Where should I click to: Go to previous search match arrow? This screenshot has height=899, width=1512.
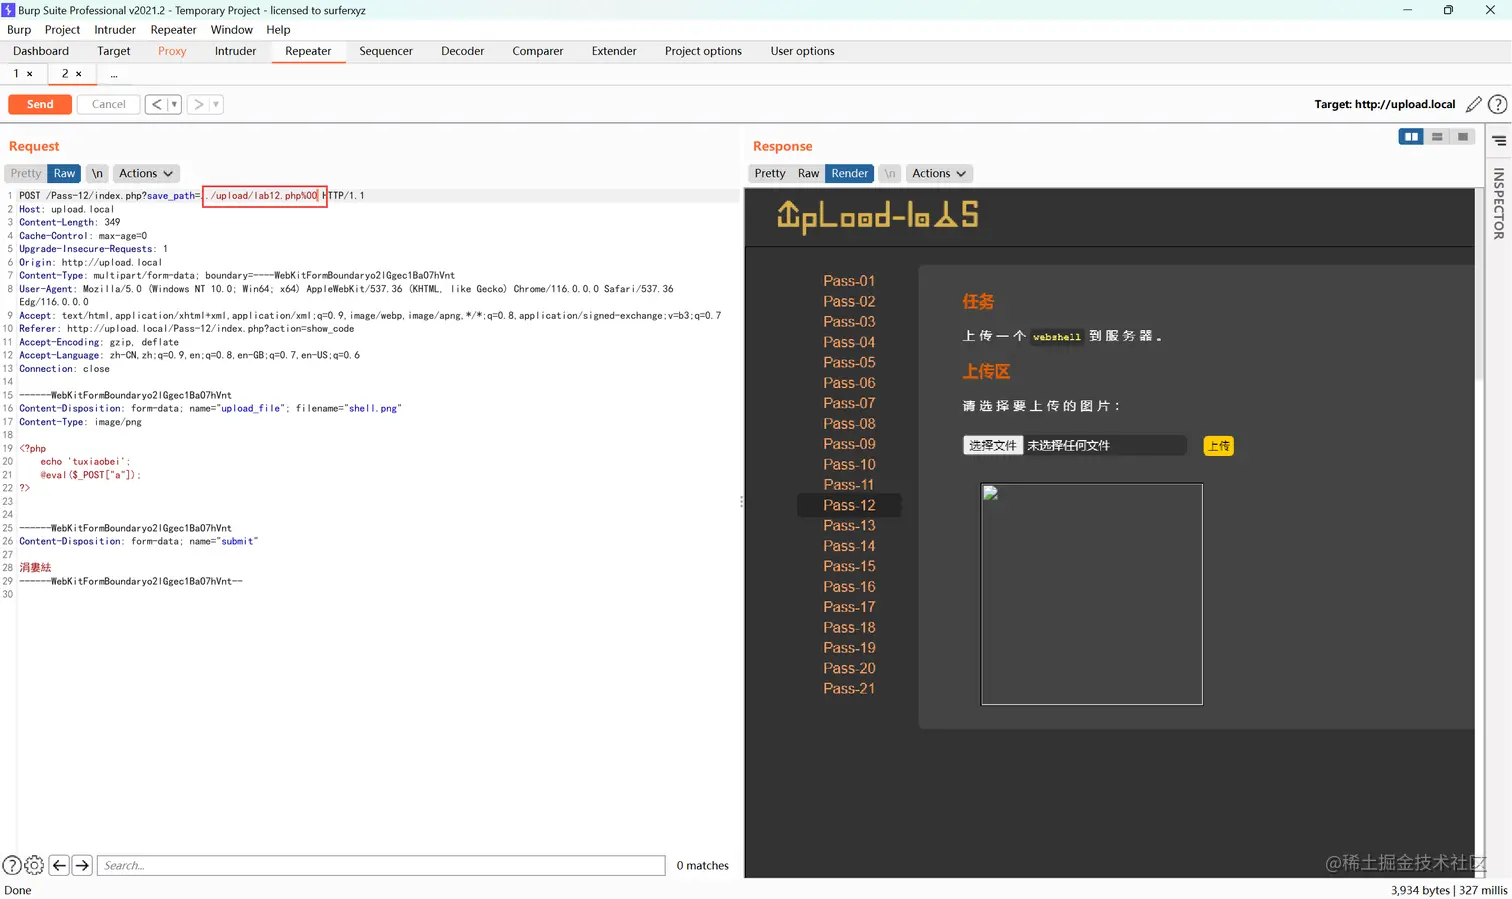point(59,865)
